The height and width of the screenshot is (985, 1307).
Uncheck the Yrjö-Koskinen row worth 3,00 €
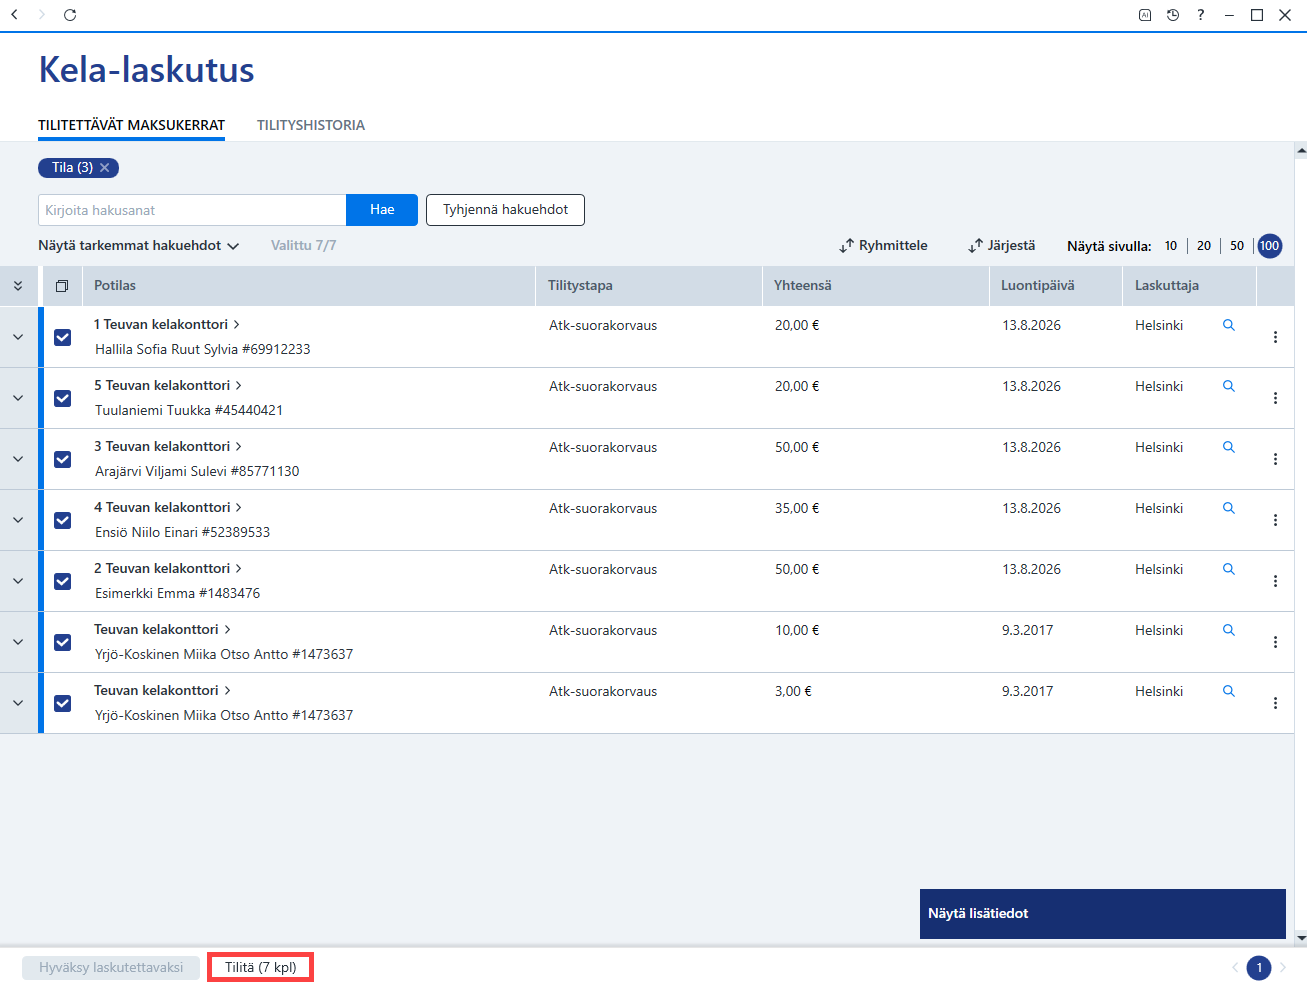click(62, 703)
